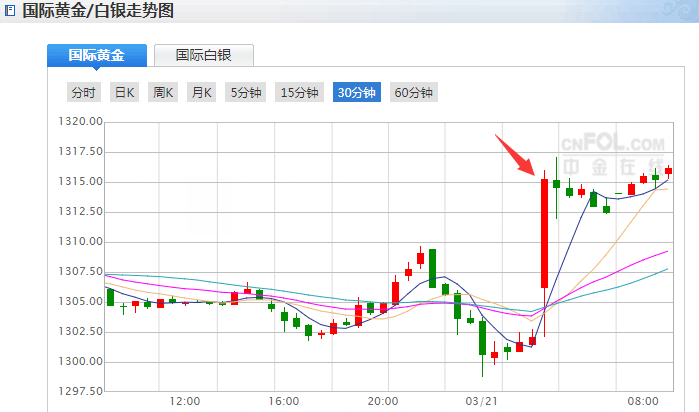699x412 pixels.
Task: Click the 1315.00 price axis label
Action: [x=81, y=181]
